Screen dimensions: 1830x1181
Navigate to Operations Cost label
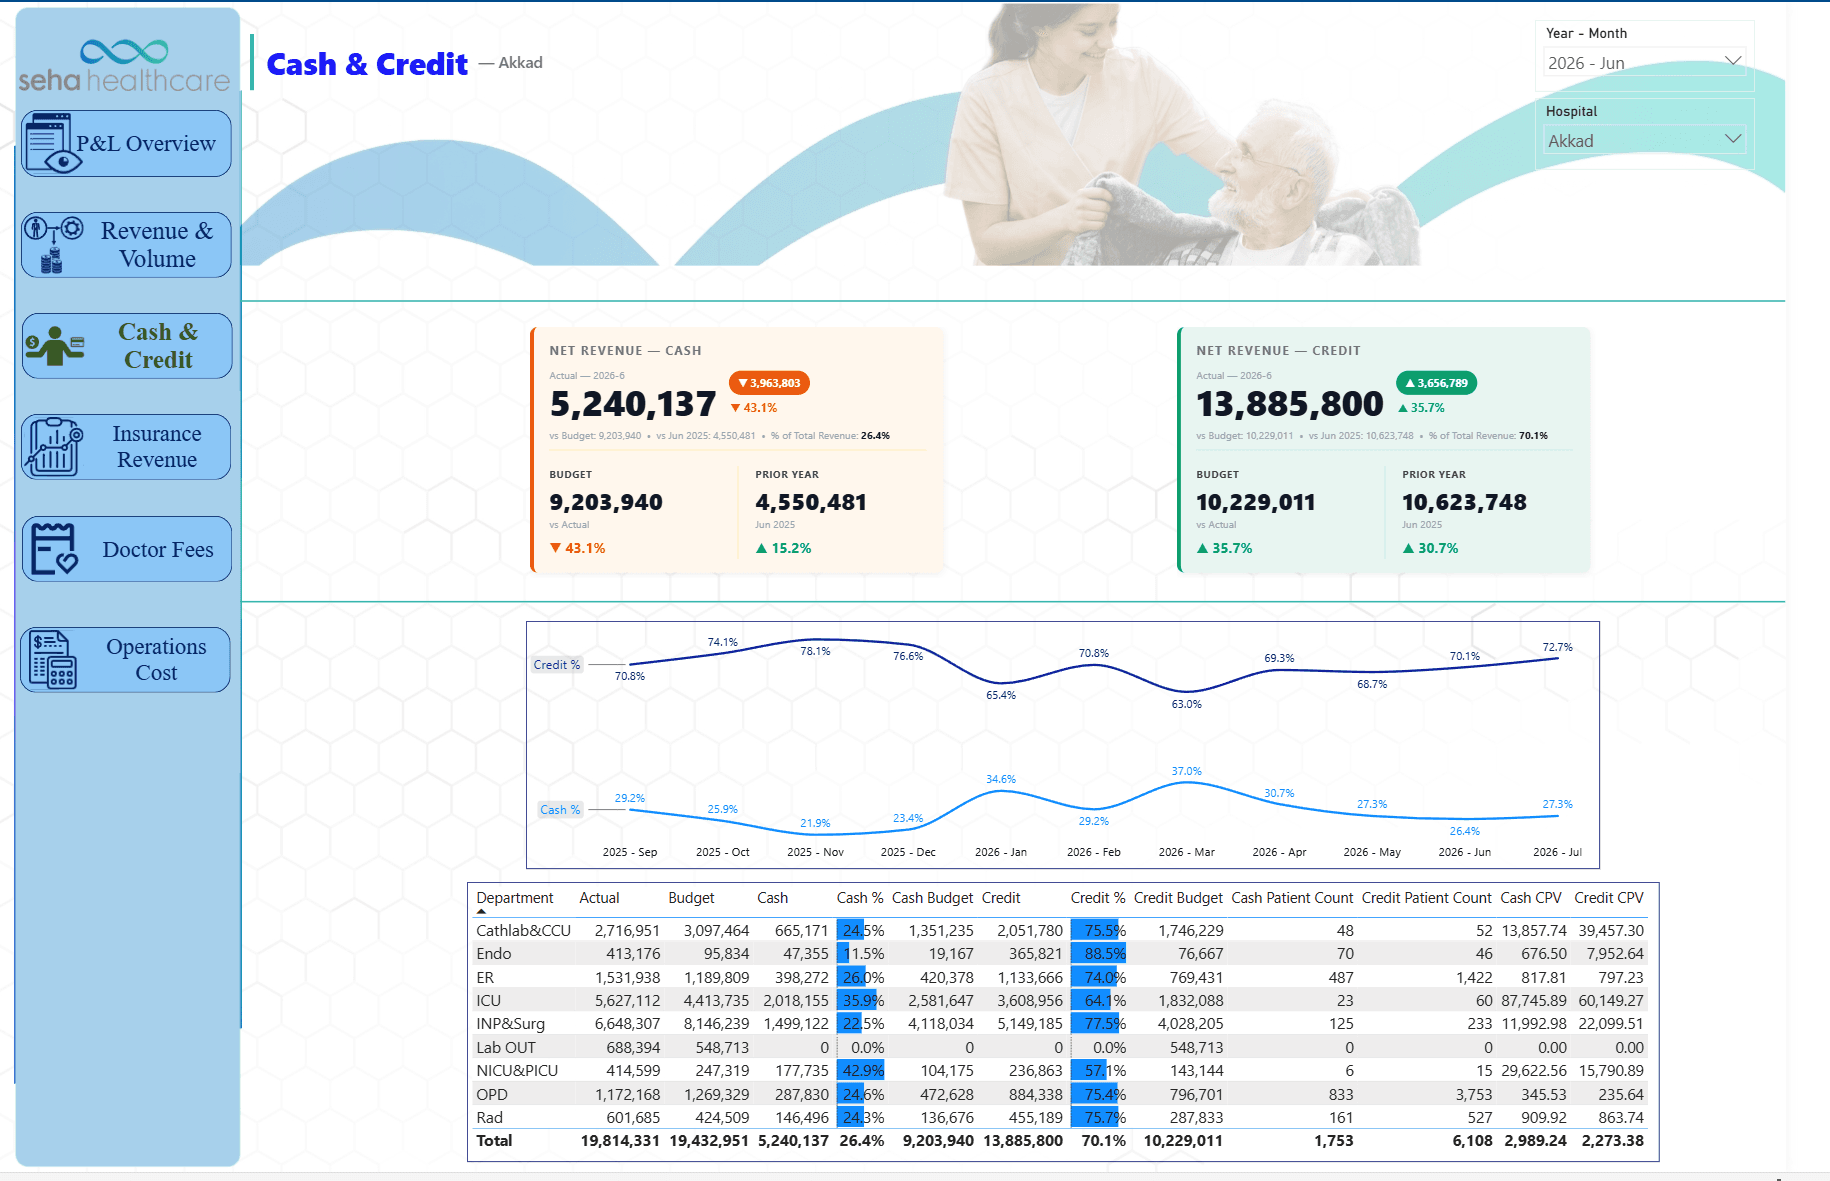(156, 660)
